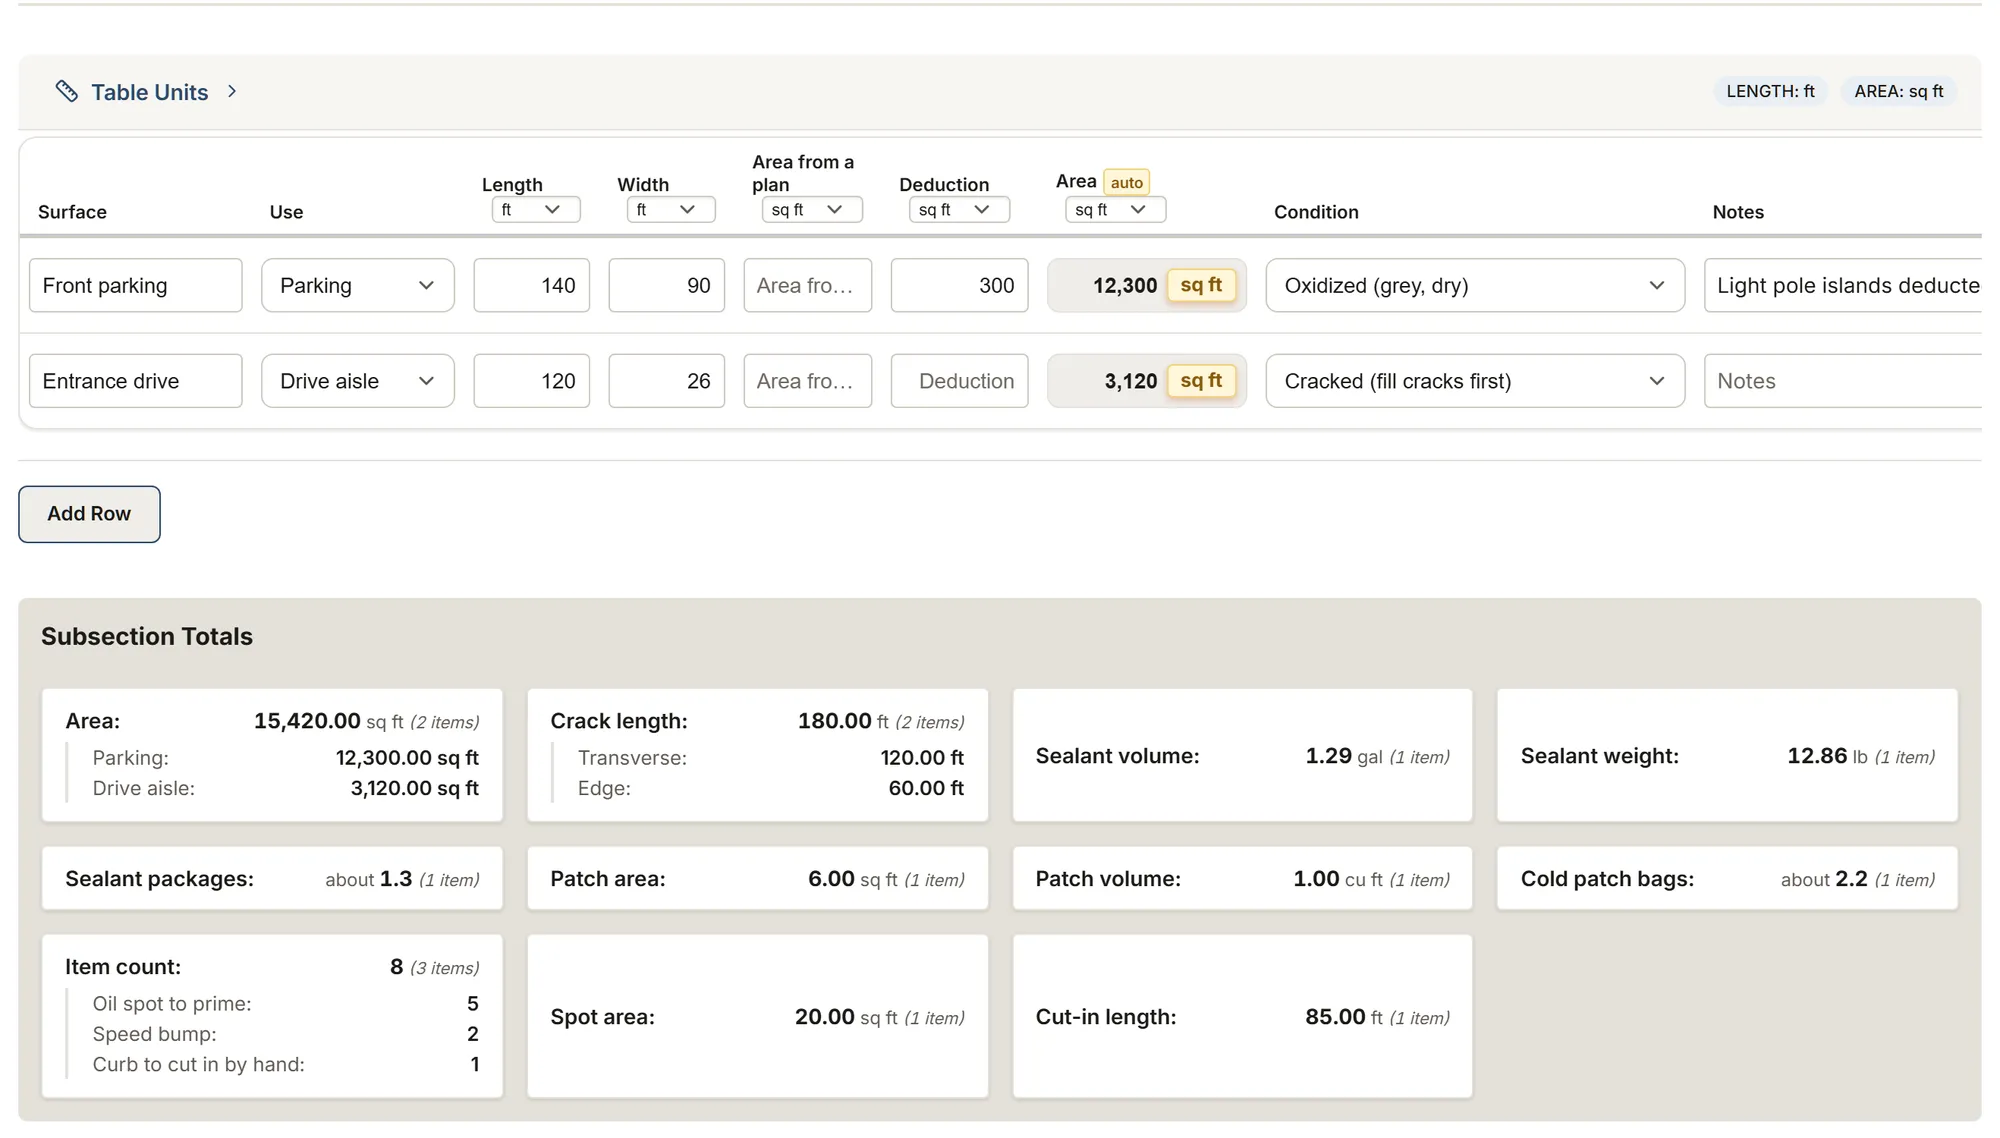Click the empty Entrance drive Notes field
2000x1138 pixels.
pos(1843,381)
